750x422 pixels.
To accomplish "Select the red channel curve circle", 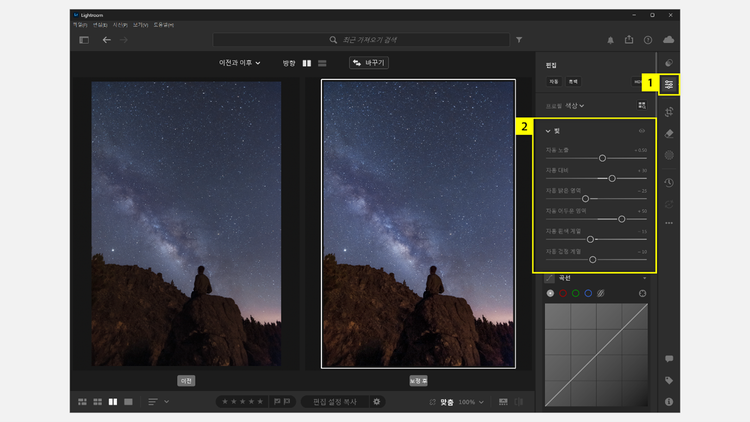I will [x=562, y=293].
